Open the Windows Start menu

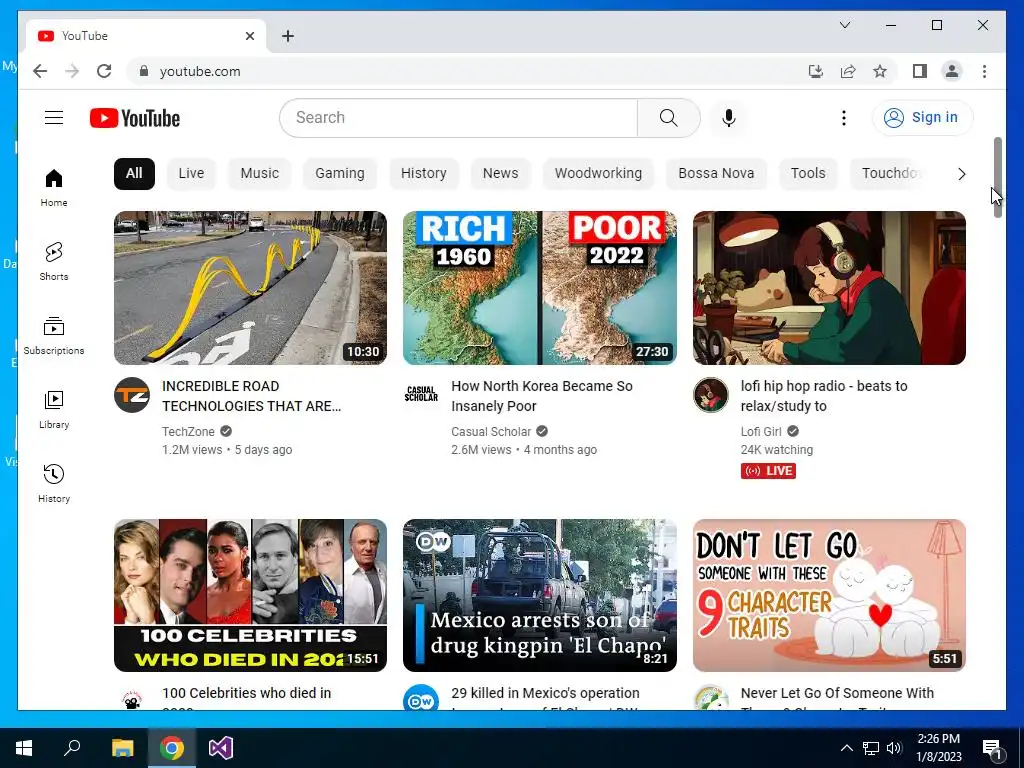click(x=24, y=748)
